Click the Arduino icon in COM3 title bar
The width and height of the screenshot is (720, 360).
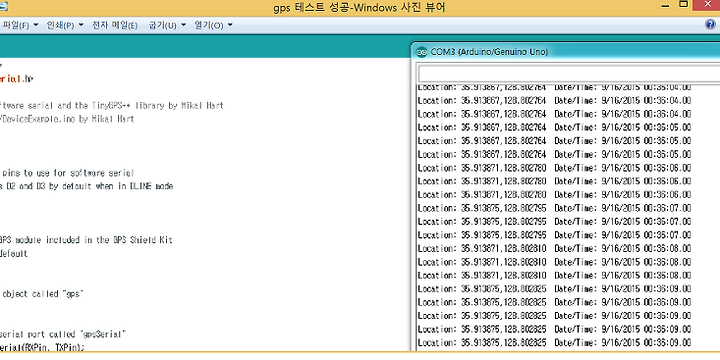pos(421,52)
